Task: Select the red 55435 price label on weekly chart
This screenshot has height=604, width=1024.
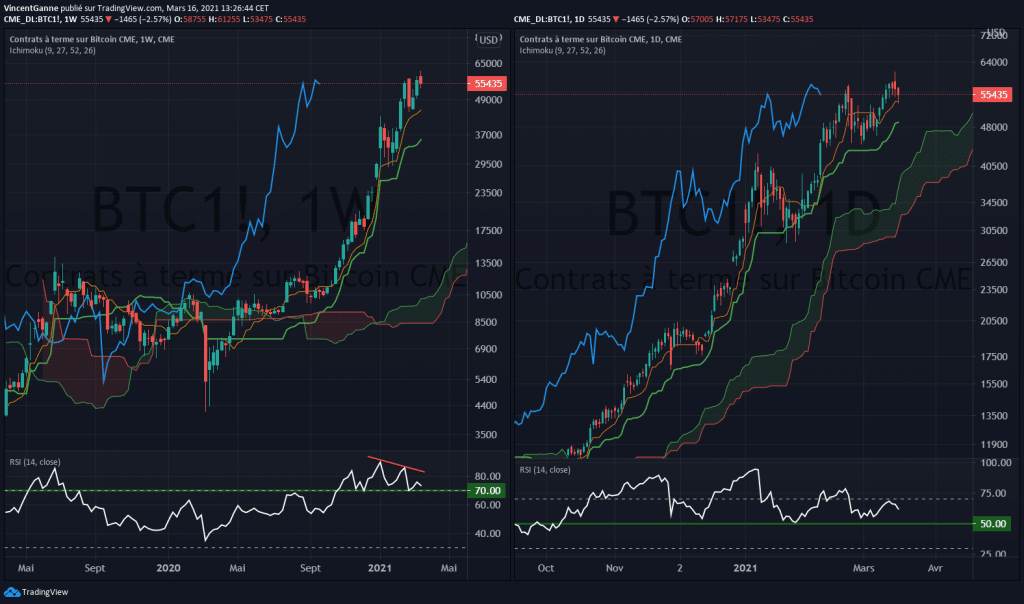Action: [489, 85]
